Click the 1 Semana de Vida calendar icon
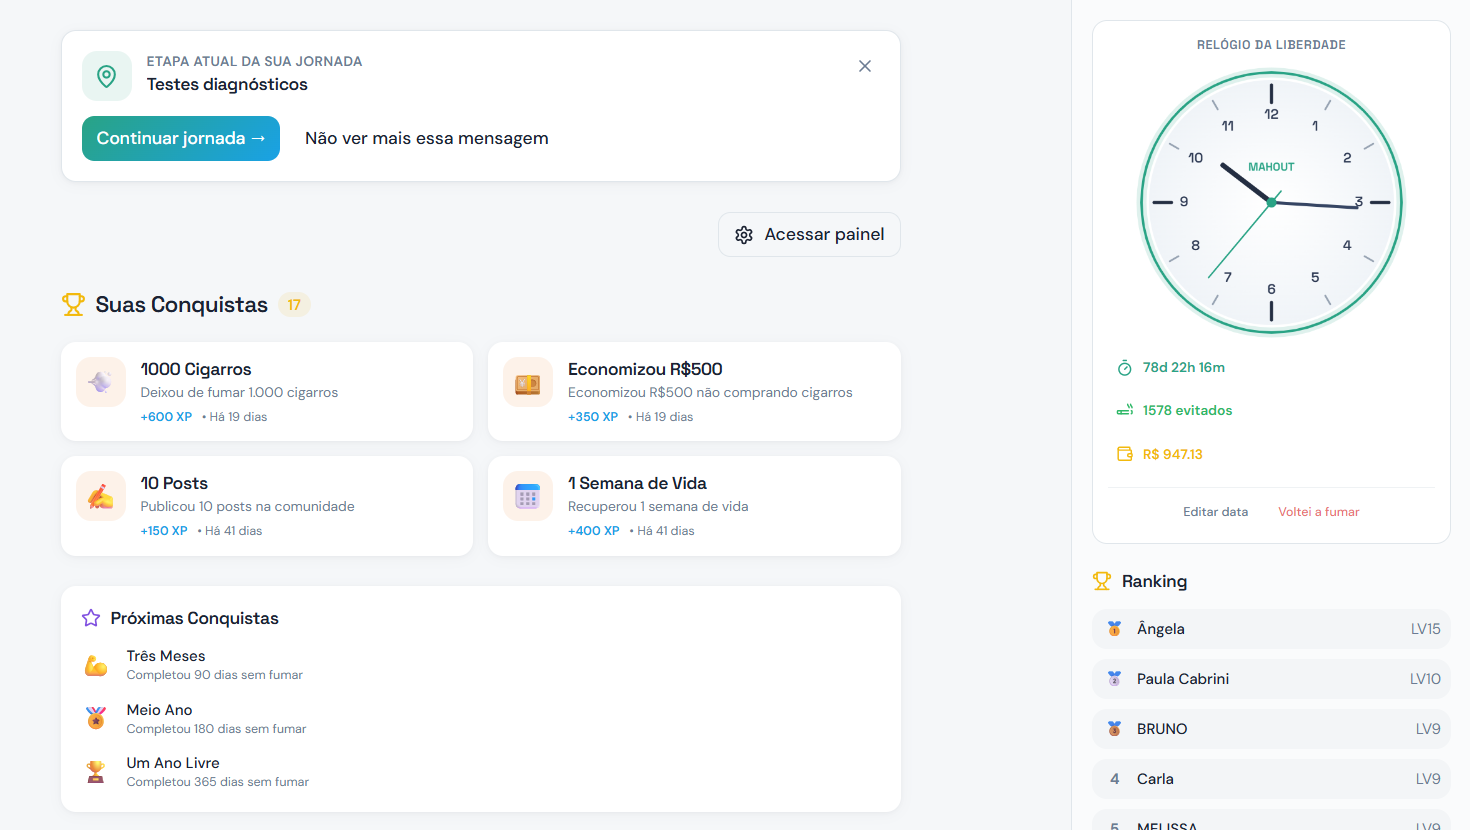The height and width of the screenshot is (830, 1470). point(528,496)
